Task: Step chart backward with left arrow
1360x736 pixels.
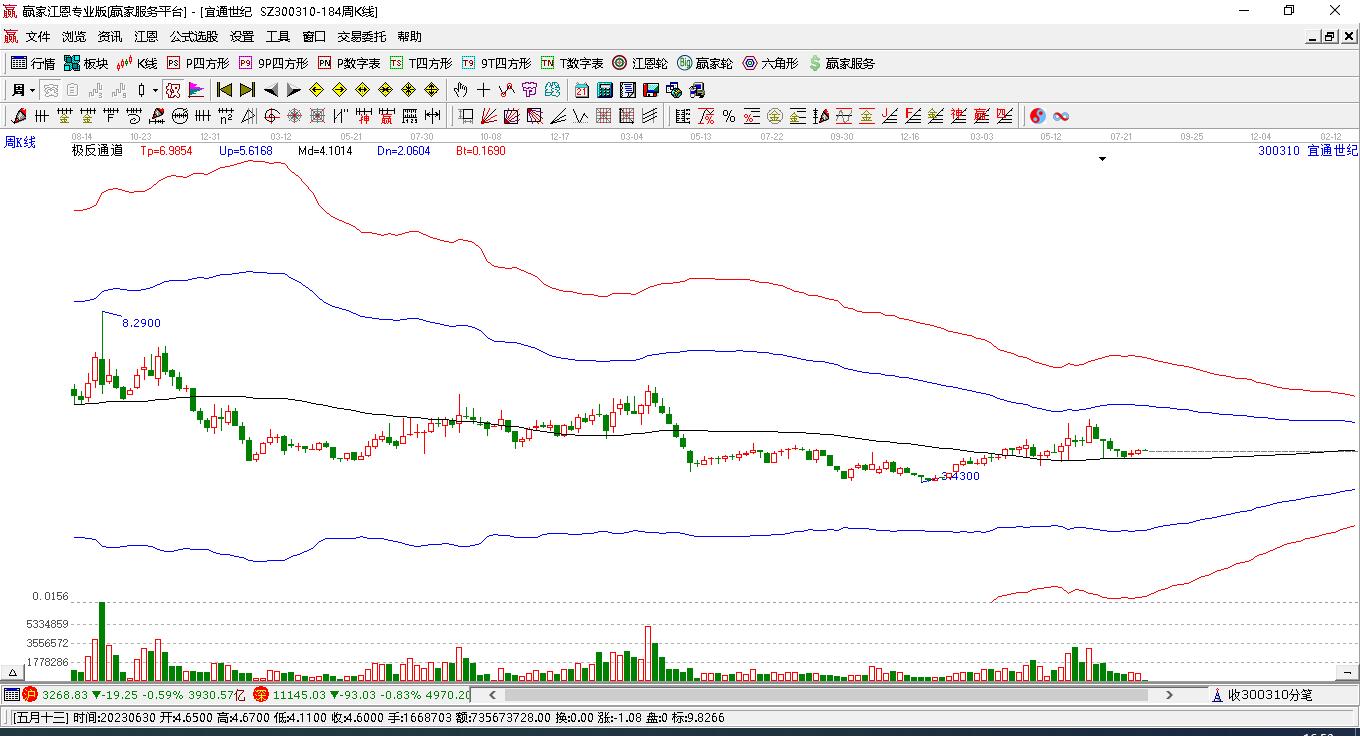Action: click(271, 90)
